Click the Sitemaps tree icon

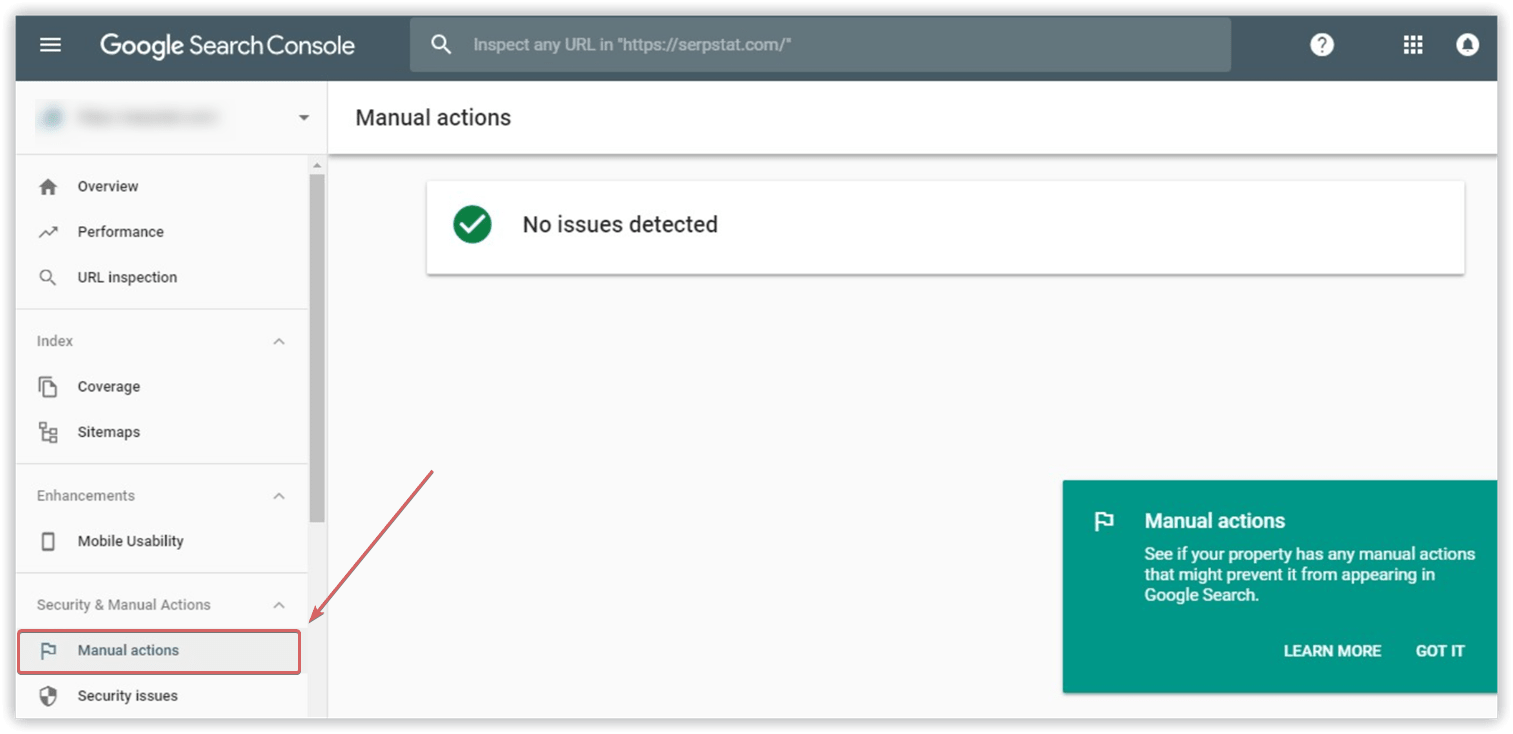[48, 432]
